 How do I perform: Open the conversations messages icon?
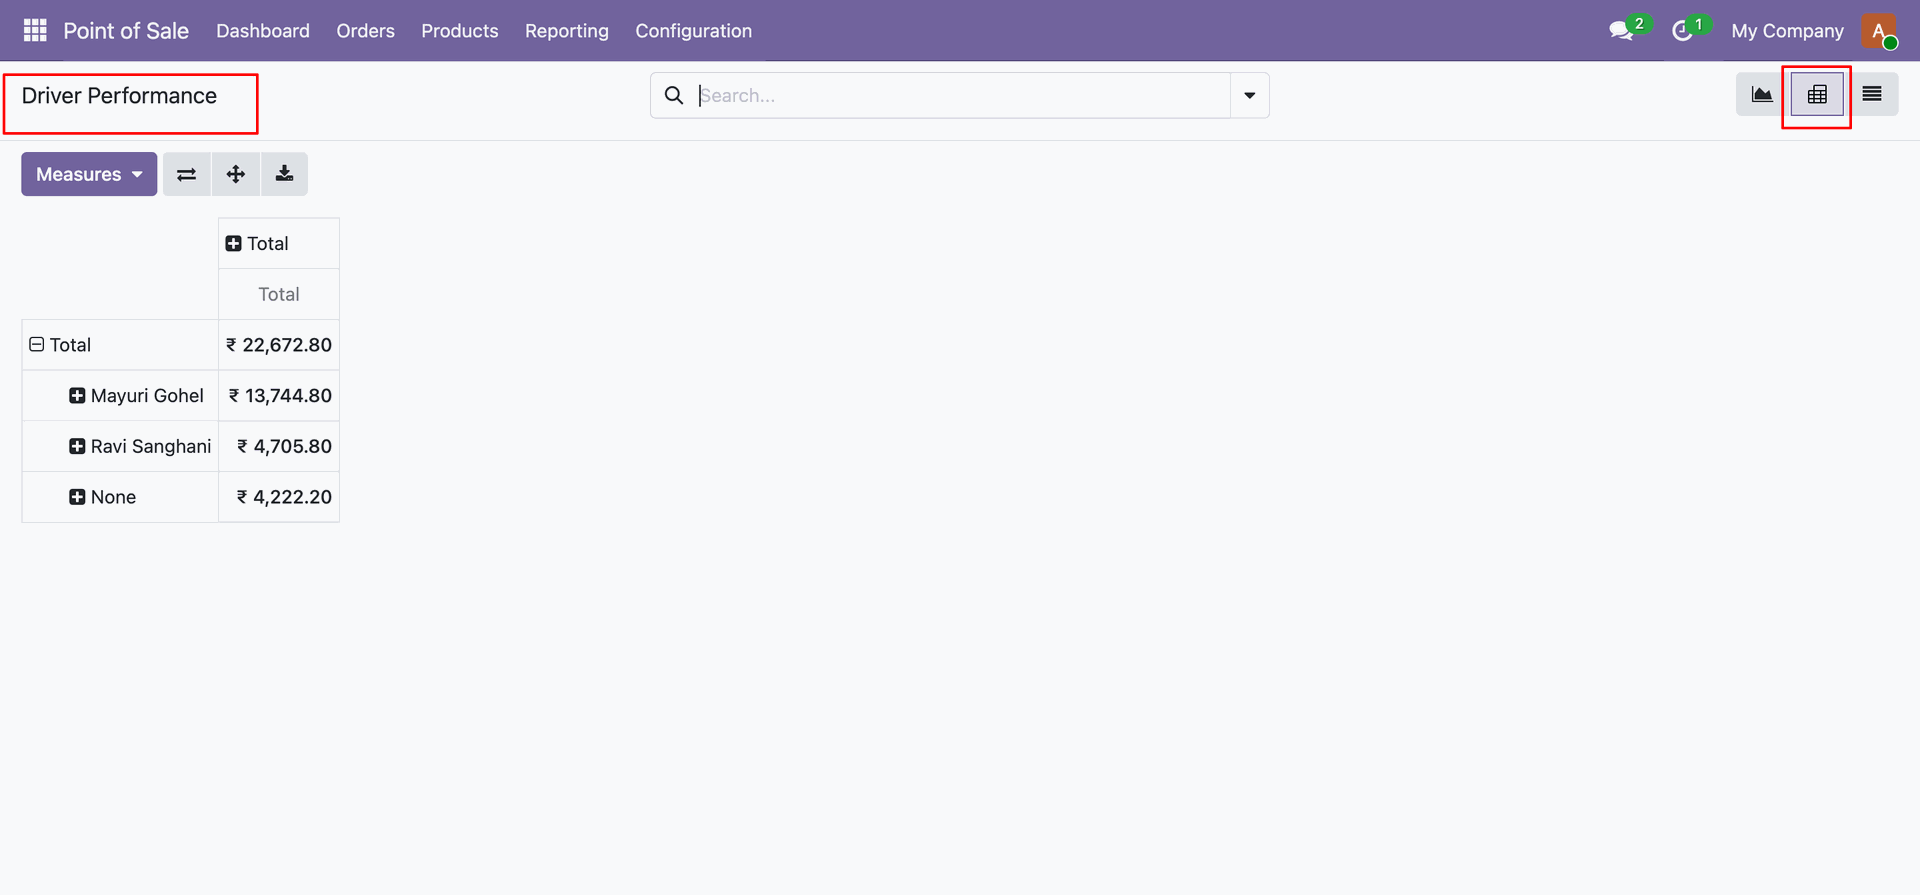click(1621, 31)
